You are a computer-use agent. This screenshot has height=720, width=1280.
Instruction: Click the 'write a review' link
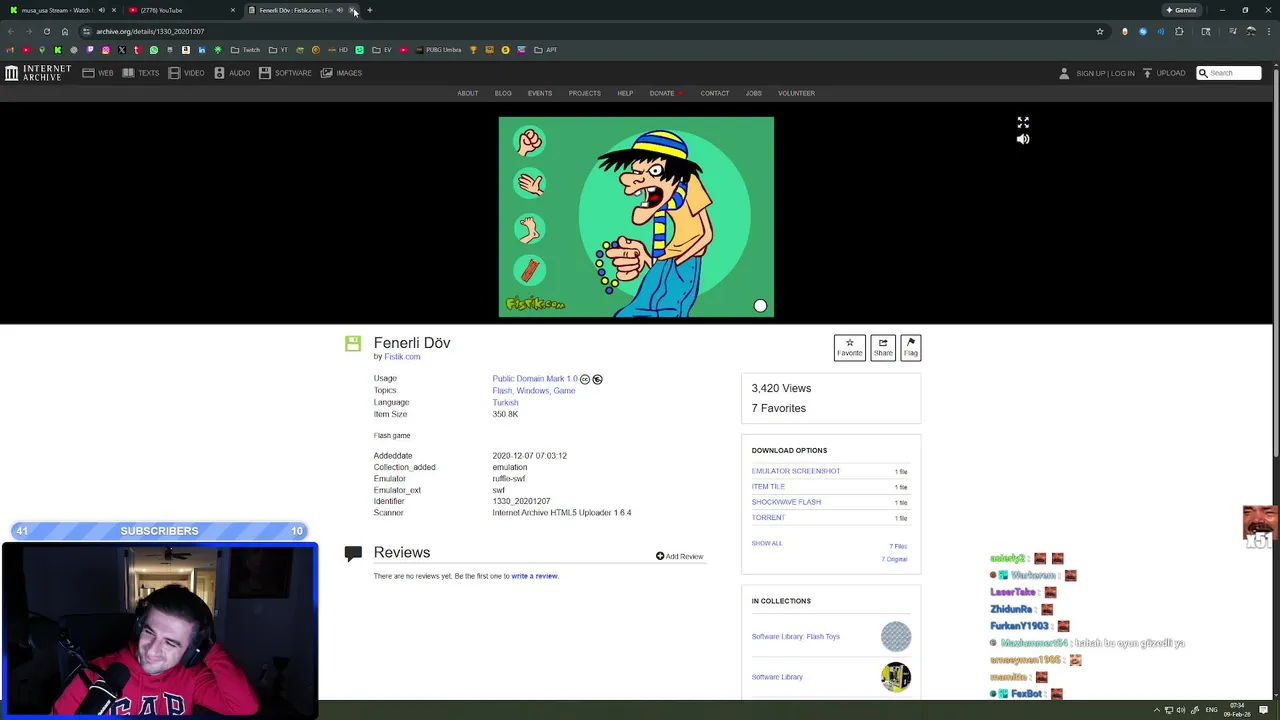pyautogui.click(x=535, y=576)
